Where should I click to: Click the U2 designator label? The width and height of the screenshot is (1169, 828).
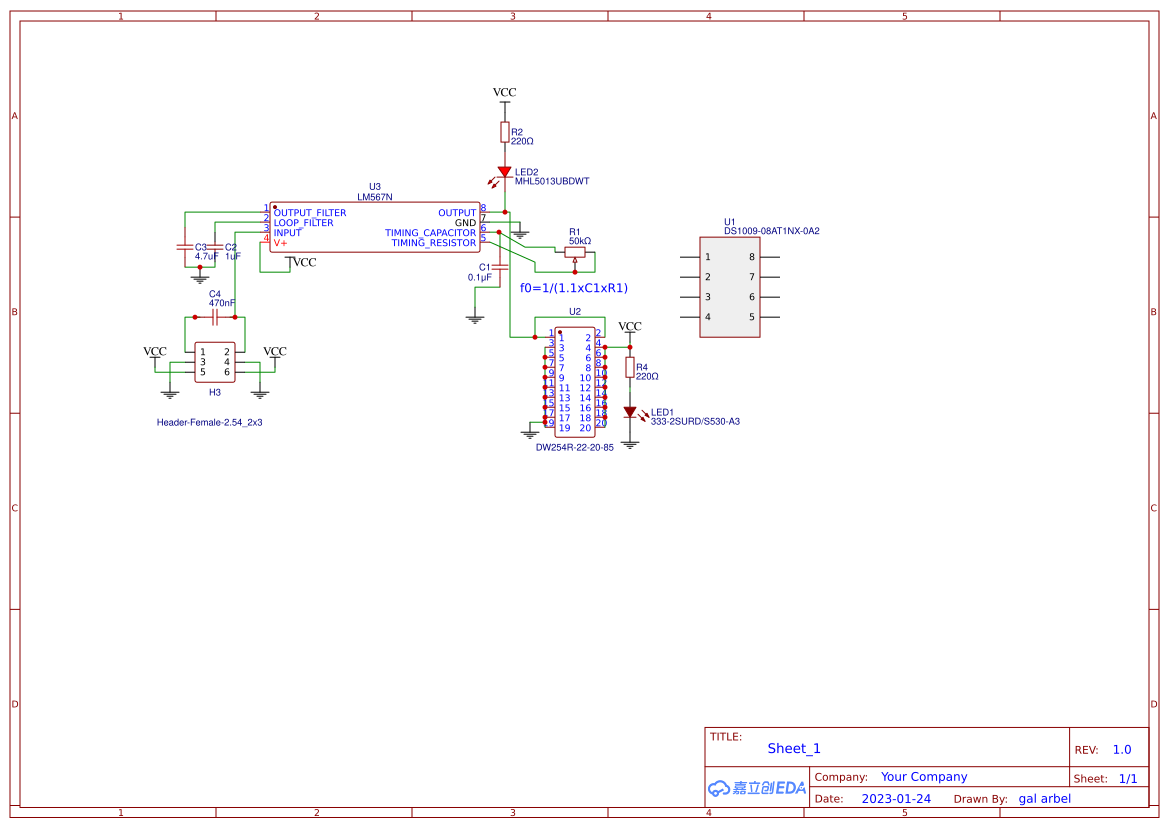pos(575,312)
